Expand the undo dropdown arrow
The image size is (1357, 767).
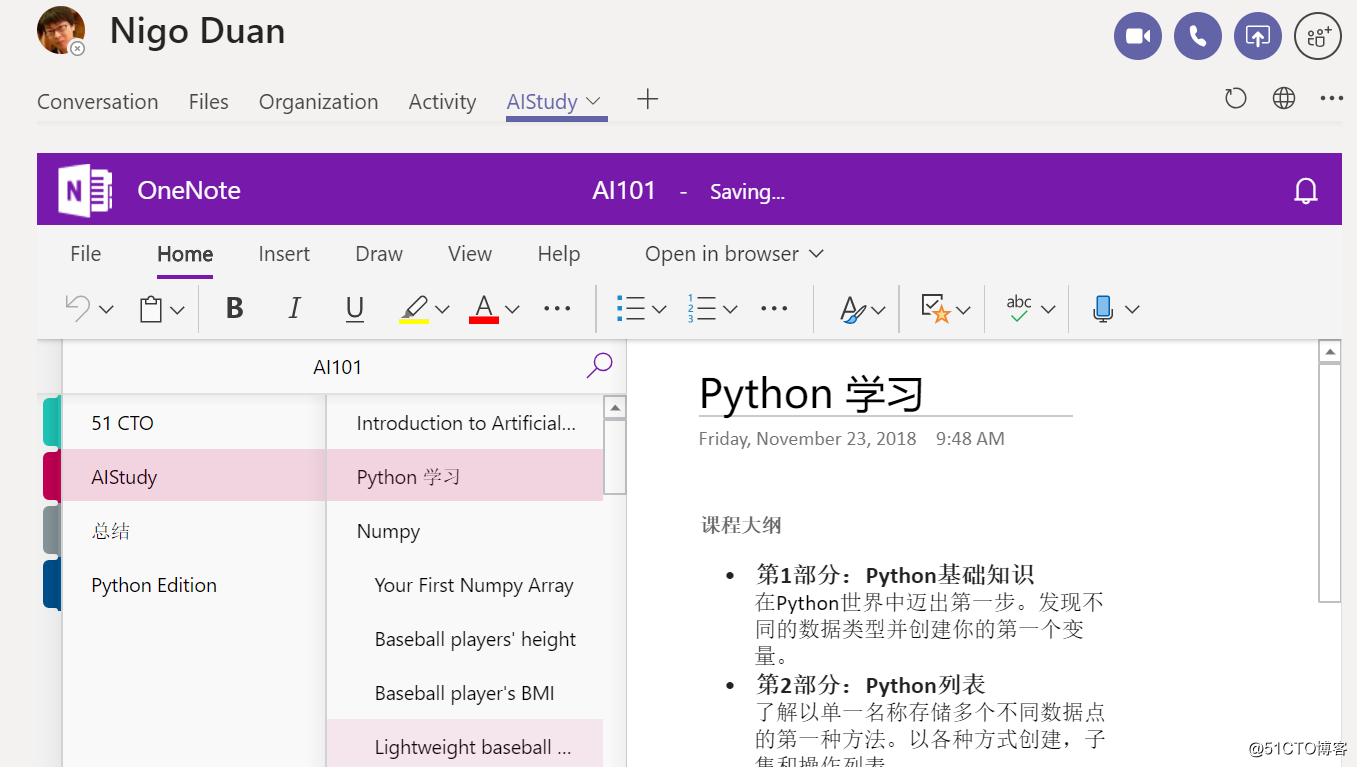pos(106,310)
